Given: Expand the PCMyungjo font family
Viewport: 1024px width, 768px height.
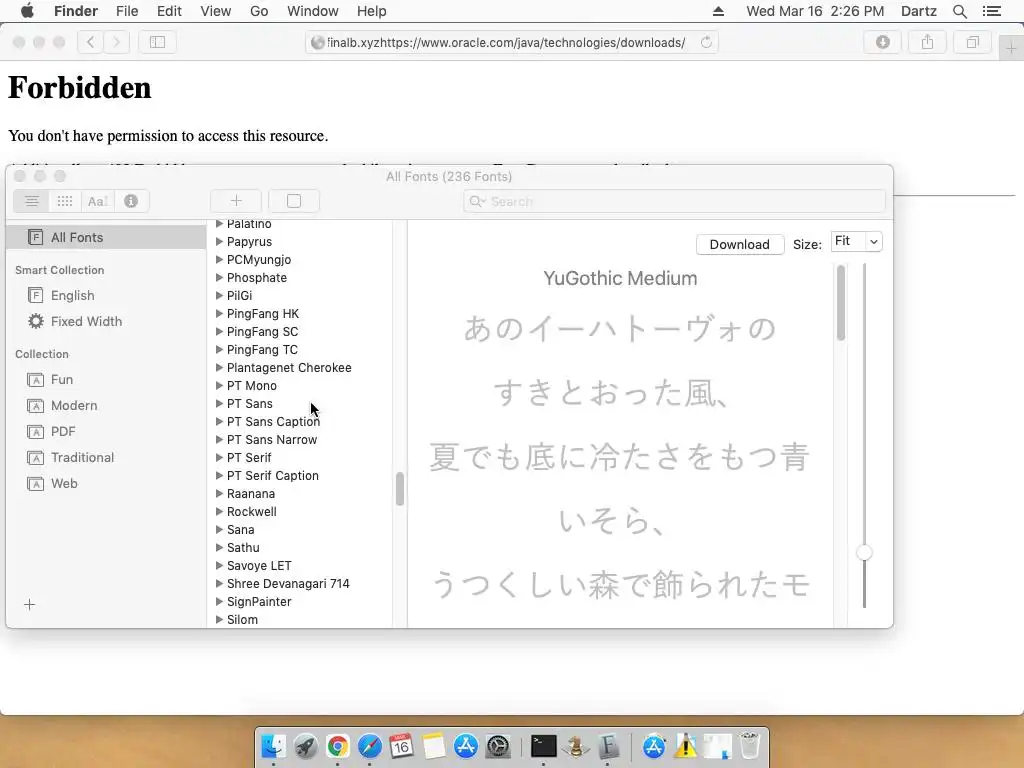Looking at the screenshot, I should [219, 259].
